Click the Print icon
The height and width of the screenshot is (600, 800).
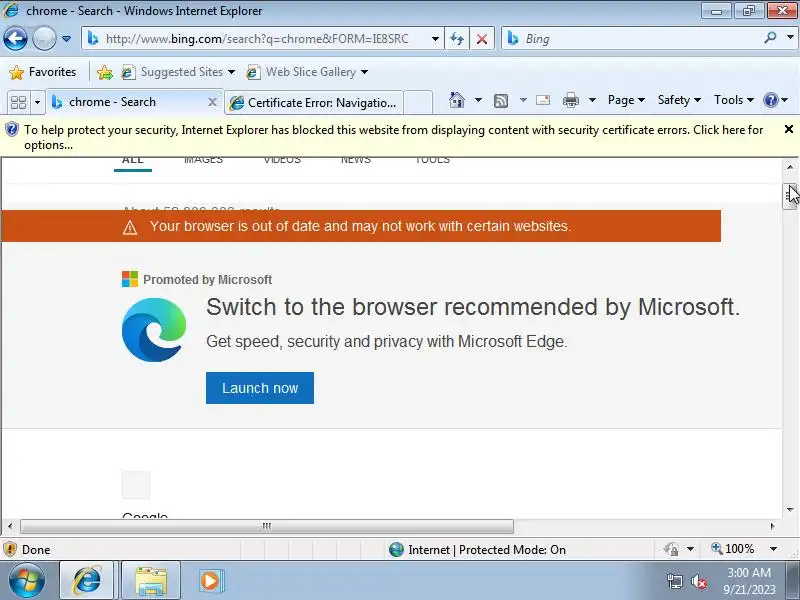pos(570,100)
